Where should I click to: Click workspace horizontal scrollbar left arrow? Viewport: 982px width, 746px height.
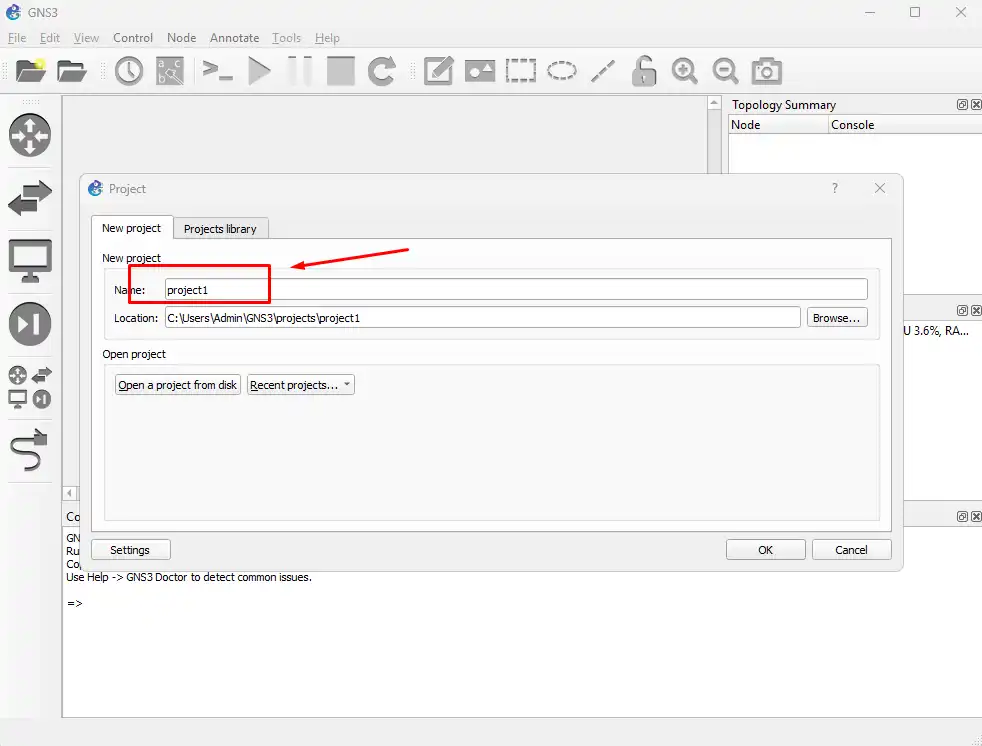(70, 494)
